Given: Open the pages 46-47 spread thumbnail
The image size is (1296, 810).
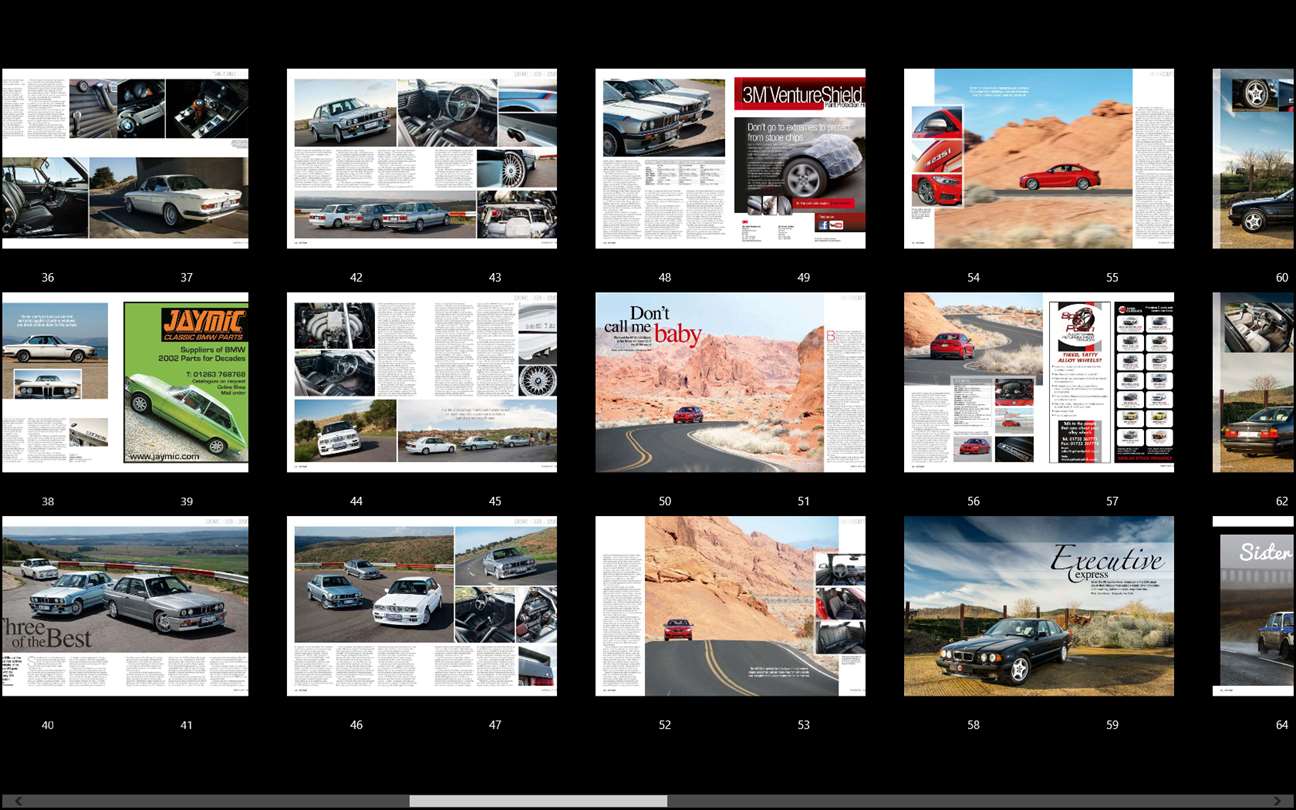Looking at the screenshot, I should pos(422,606).
